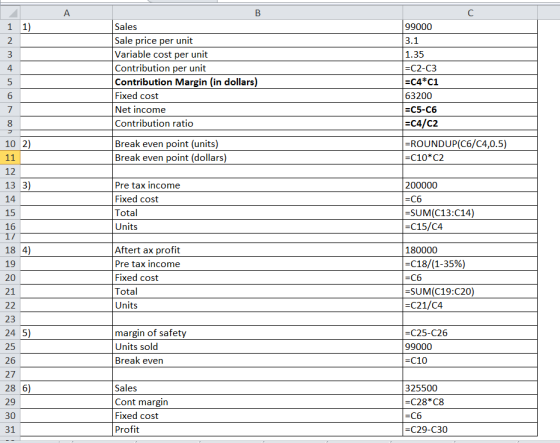Image resolution: width=560 pixels, height=443 pixels.
Task: Click cell containing 'Sales' in row 1
Action: (258, 27)
